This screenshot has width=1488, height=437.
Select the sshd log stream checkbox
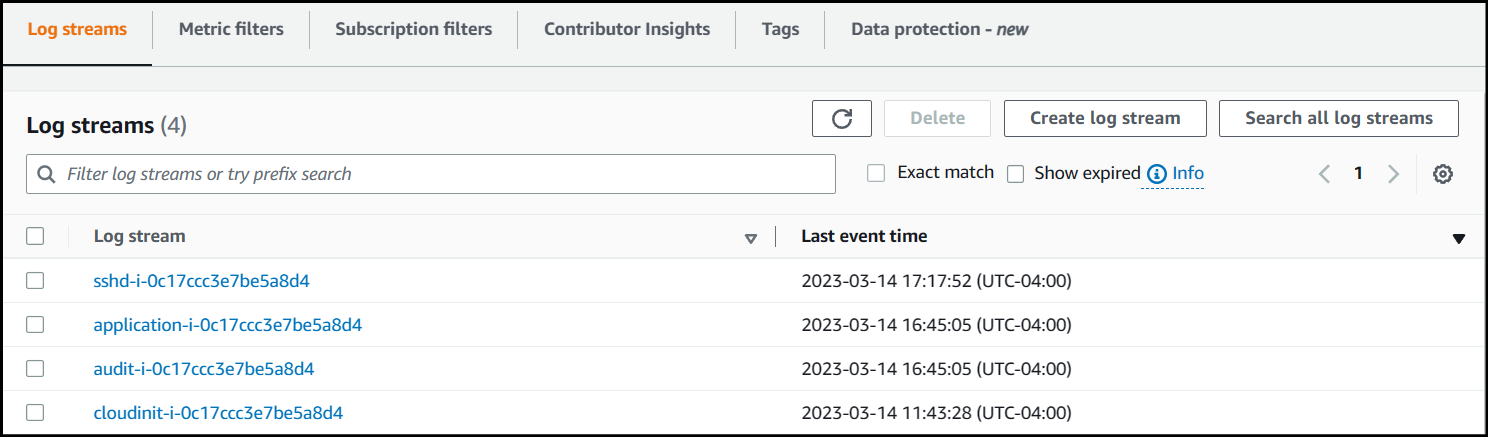[35, 281]
